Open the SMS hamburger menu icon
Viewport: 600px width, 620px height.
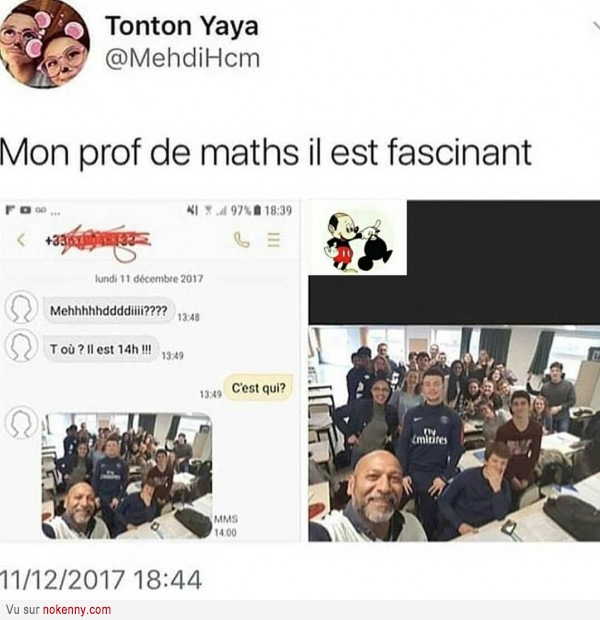point(274,240)
